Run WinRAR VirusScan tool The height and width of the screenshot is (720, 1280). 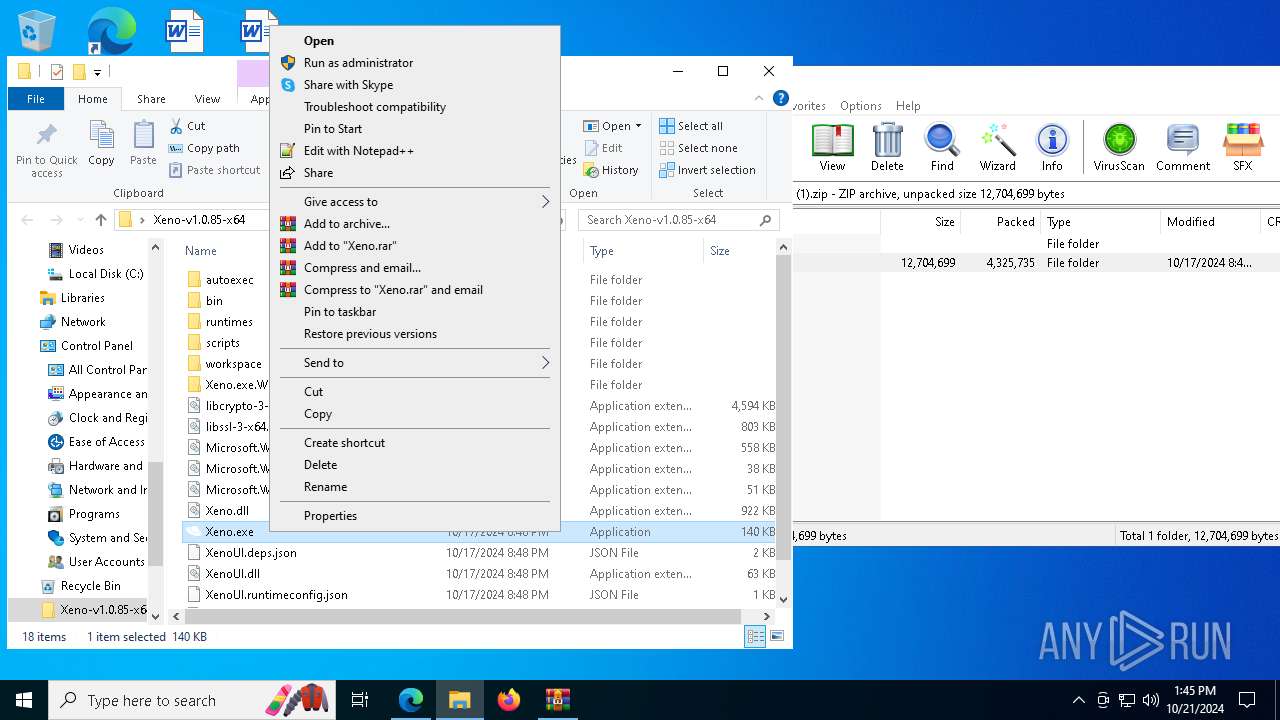pos(1119,148)
